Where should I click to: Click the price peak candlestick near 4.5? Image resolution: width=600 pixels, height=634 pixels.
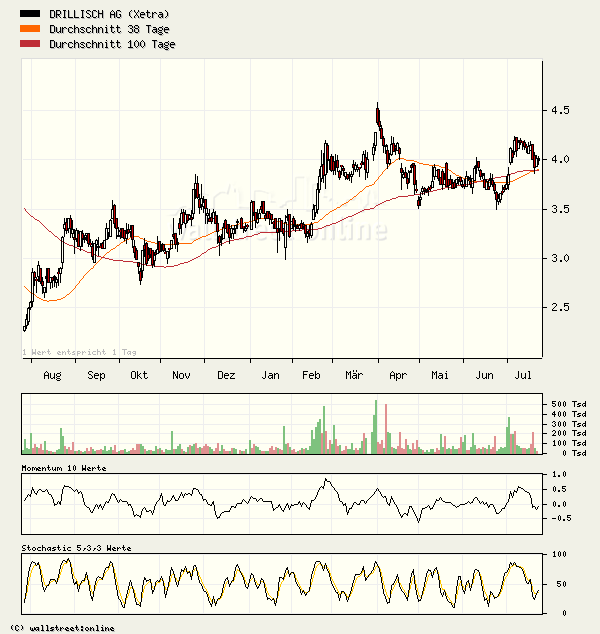point(378,114)
